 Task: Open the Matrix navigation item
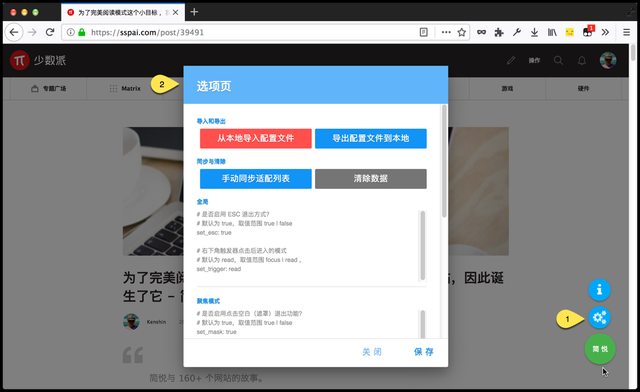(x=125, y=89)
